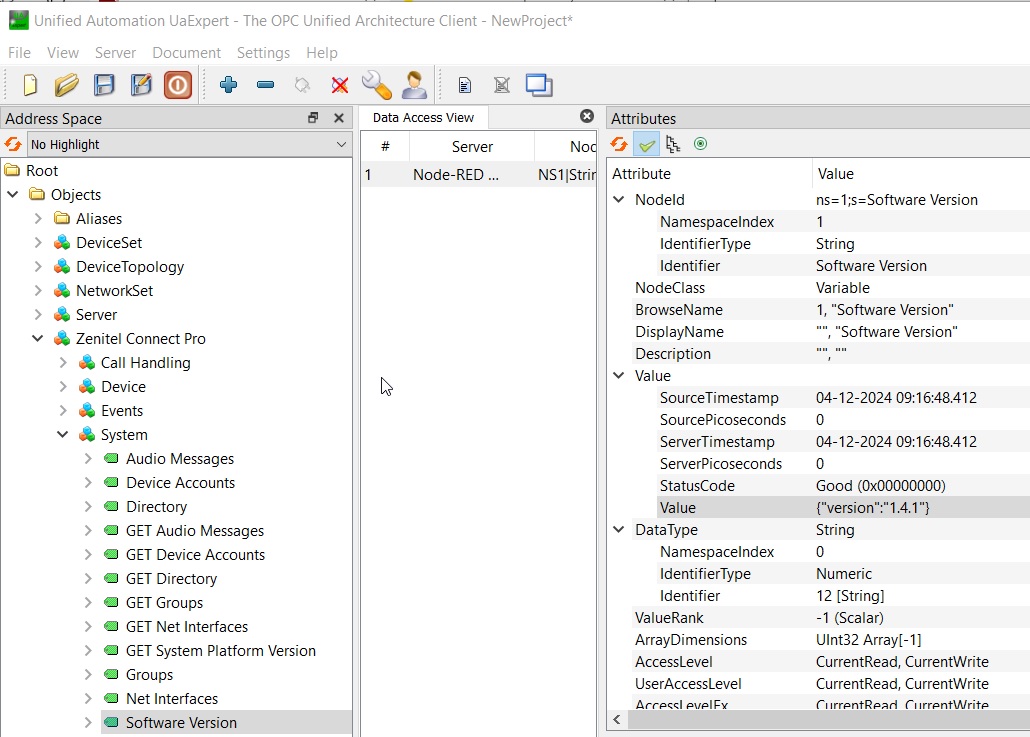Click the user identity person icon
The height and width of the screenshot is (737, 1030).
pyautogui.click(x=414, y=85)
